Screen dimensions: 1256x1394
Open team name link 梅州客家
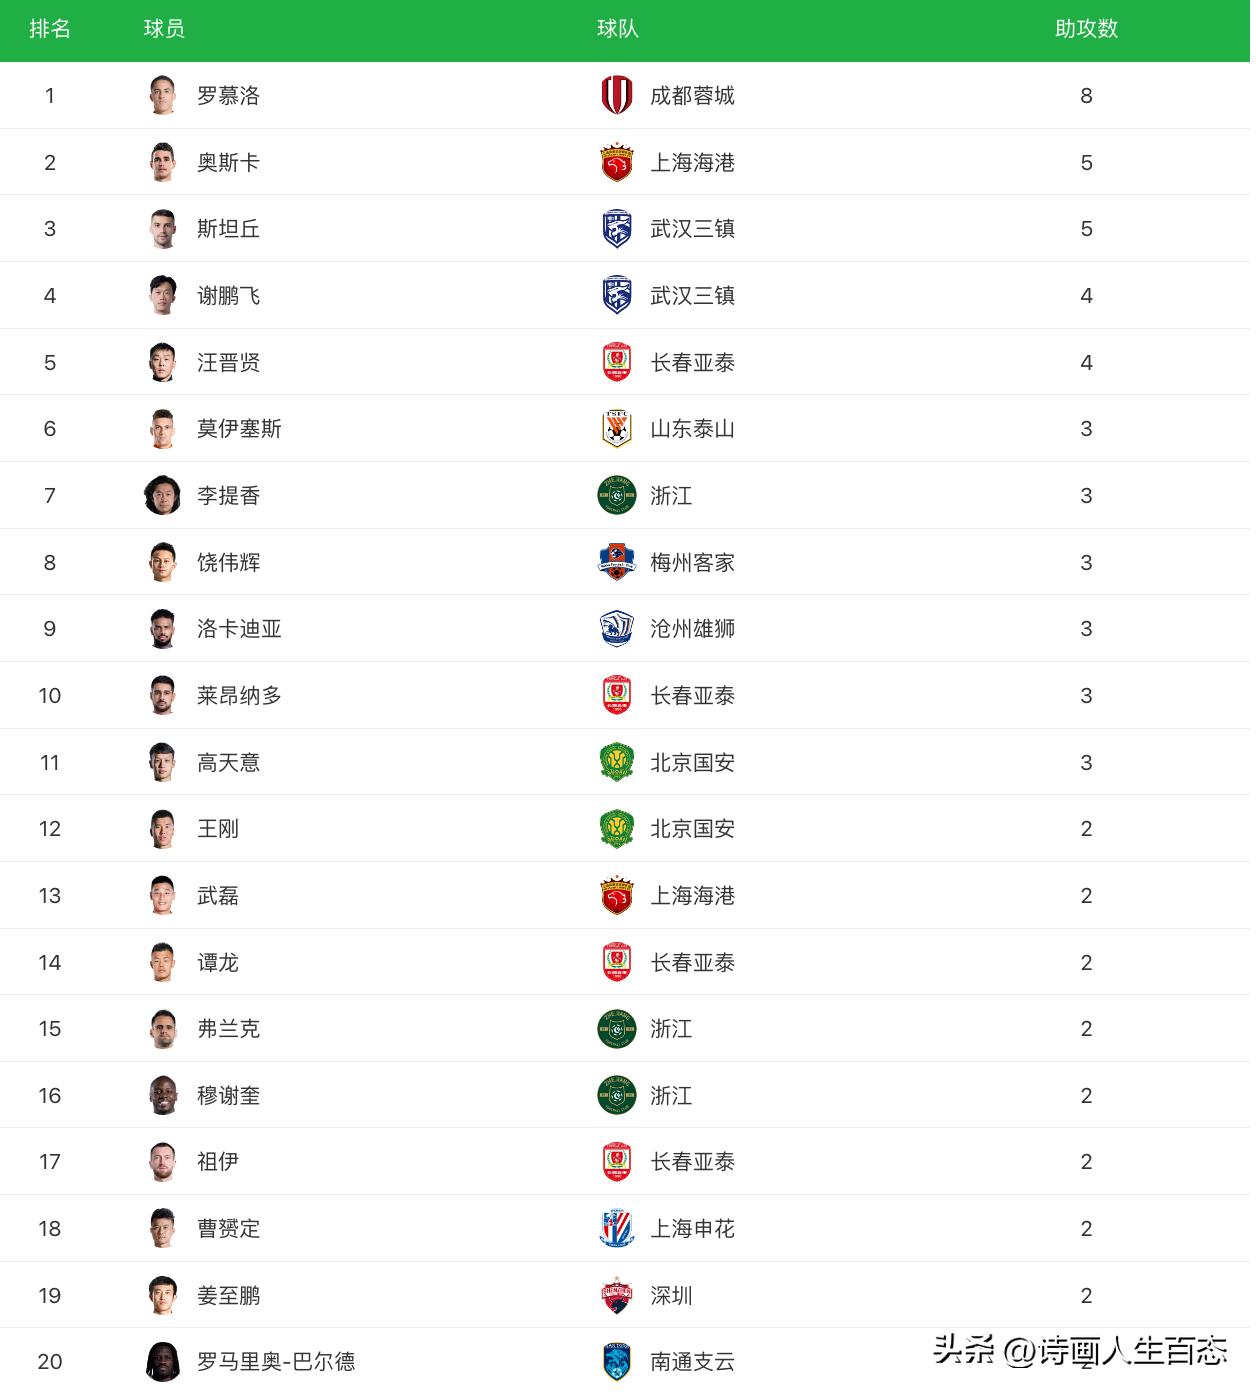[692, 563]
